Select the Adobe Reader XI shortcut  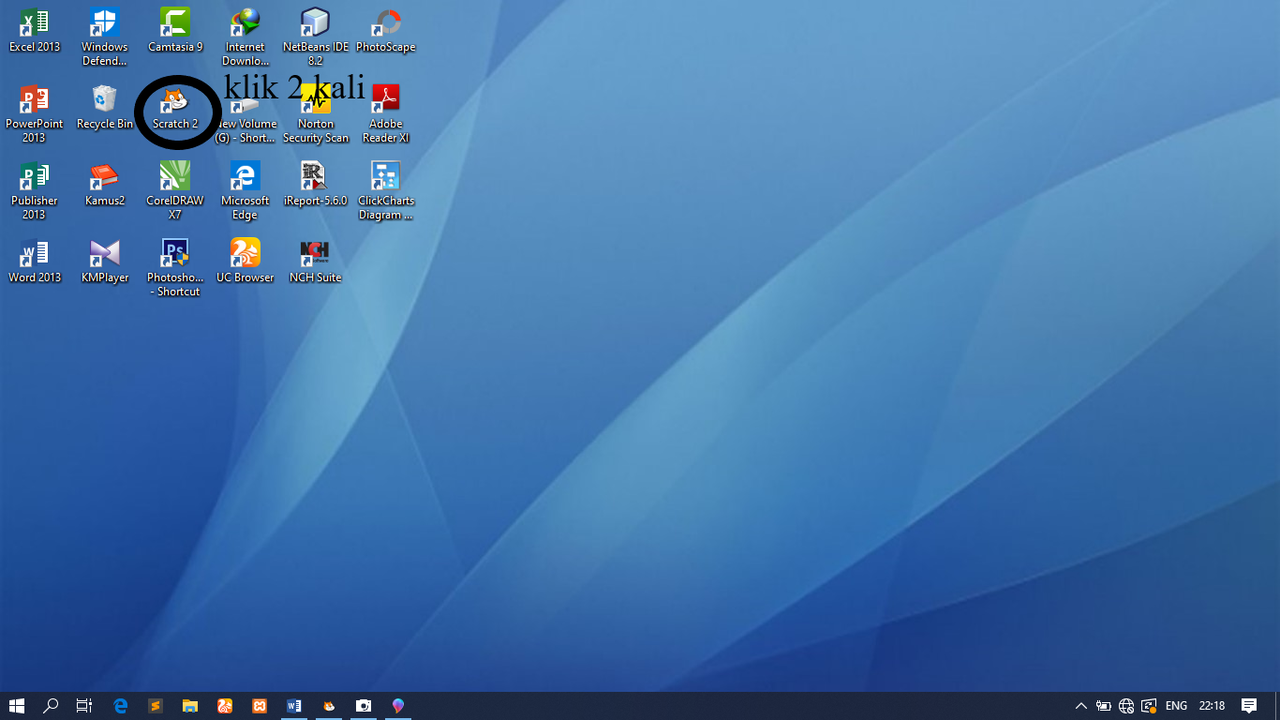click(385, 115)
